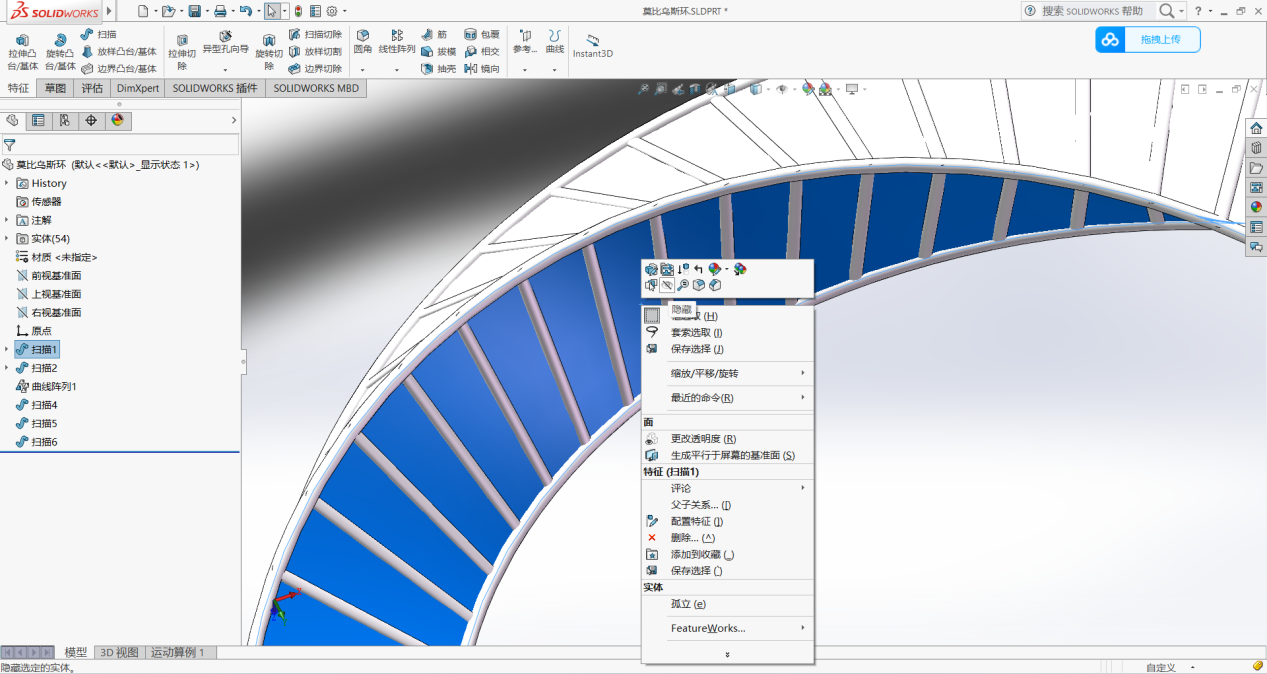Click the Hide body icon in context toolbar
1267x674 pixels.
[x=667, y=286]
